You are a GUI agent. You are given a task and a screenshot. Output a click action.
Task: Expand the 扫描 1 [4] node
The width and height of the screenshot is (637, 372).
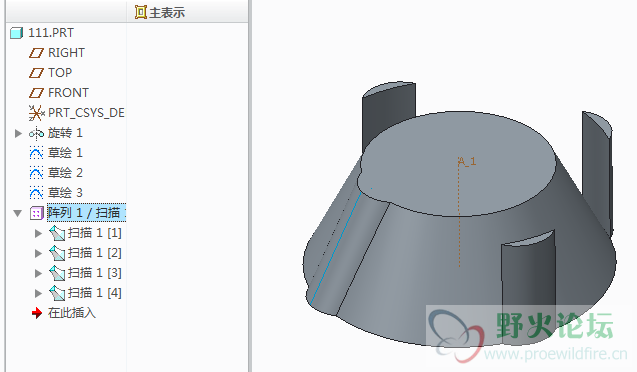[x=38, y=293]
